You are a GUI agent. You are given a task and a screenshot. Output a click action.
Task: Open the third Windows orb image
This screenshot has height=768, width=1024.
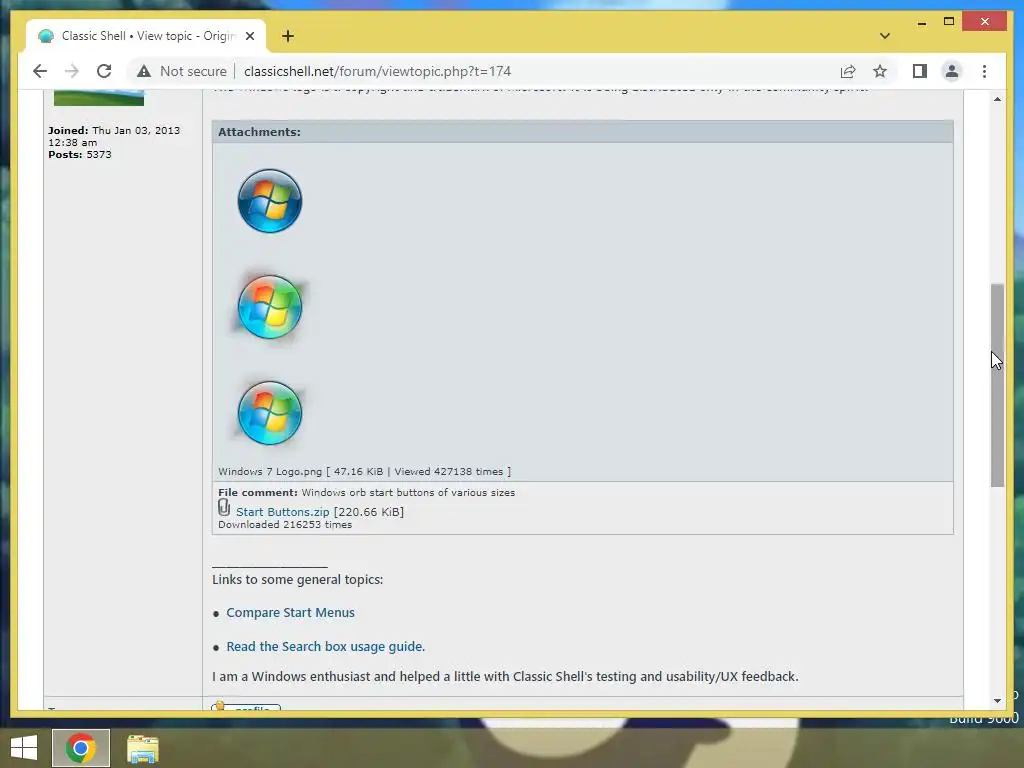pyautogui.click(x=270, y=413)
